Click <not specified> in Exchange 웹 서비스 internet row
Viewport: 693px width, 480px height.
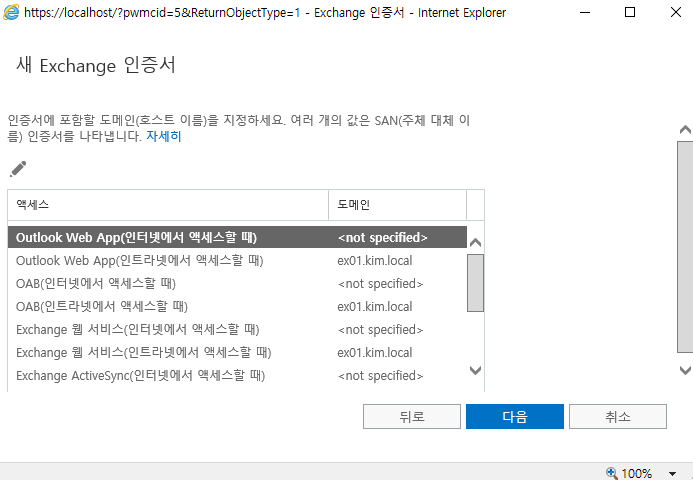pyautogui.click(x=381, y=329)
